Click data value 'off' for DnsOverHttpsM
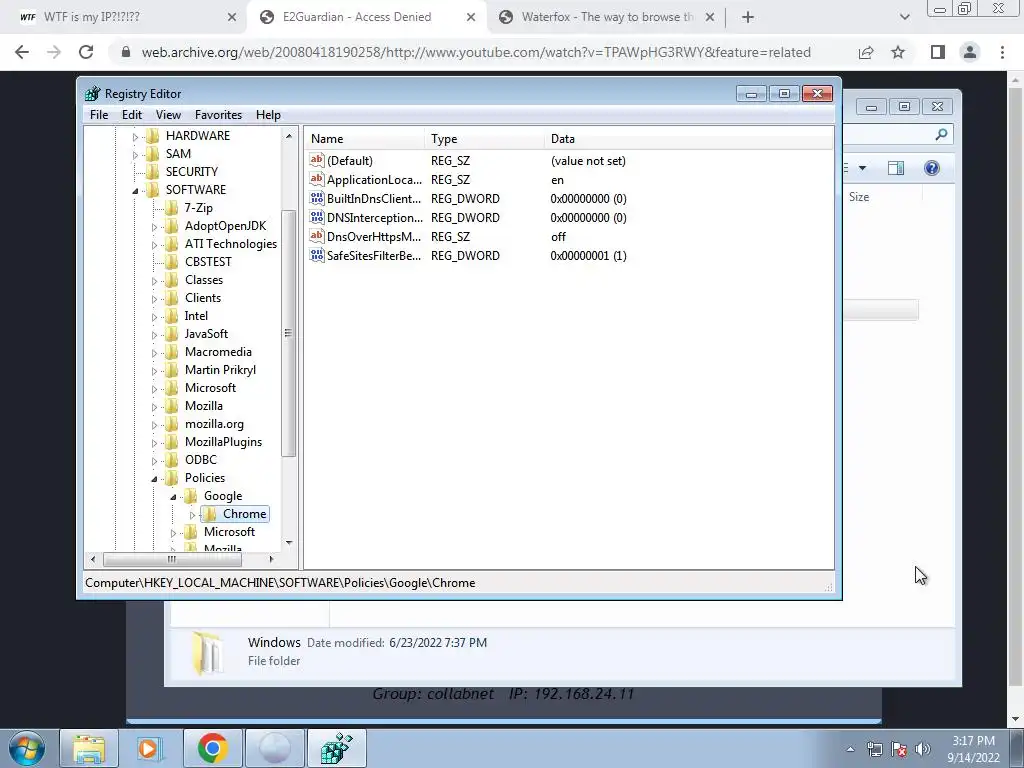 (558, 236)
